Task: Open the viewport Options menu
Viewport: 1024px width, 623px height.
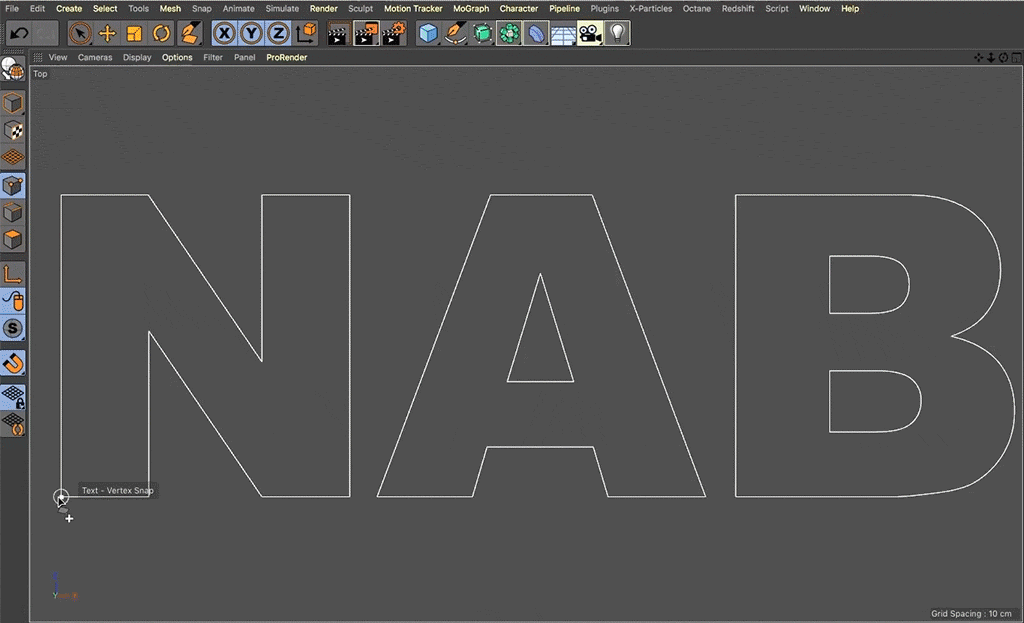Action: pyautogui.click(x=177, y=57)
